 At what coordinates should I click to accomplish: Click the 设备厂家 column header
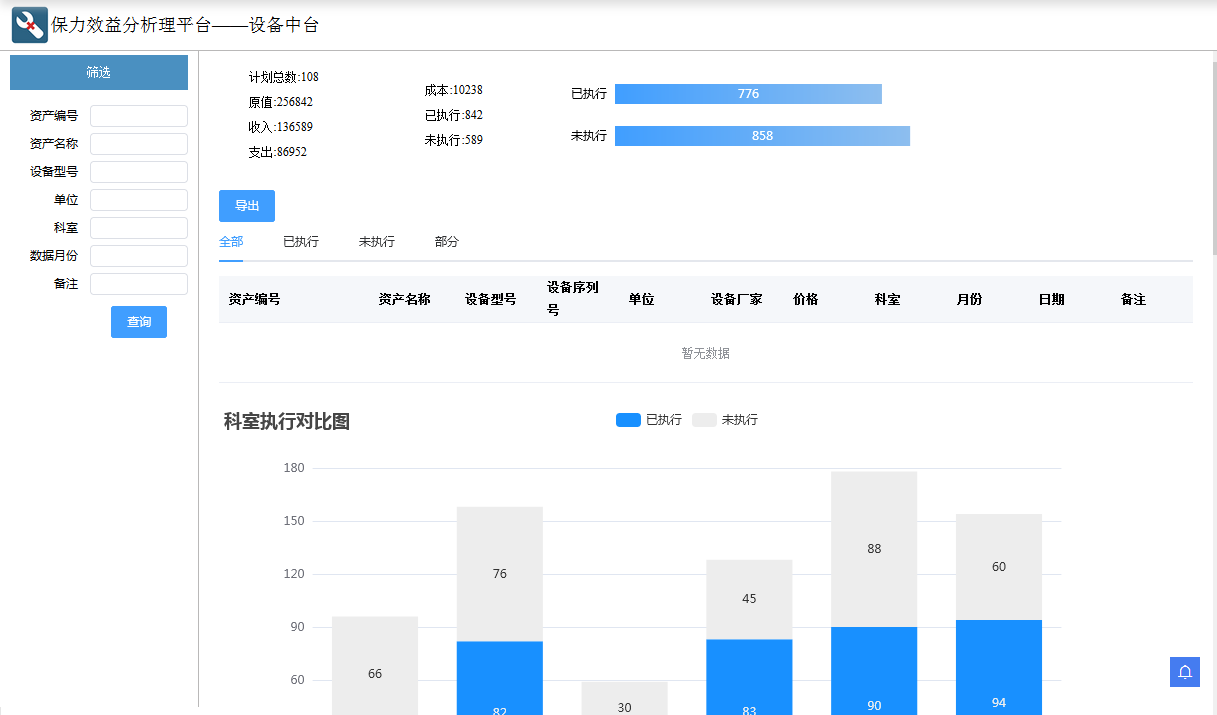737,299
